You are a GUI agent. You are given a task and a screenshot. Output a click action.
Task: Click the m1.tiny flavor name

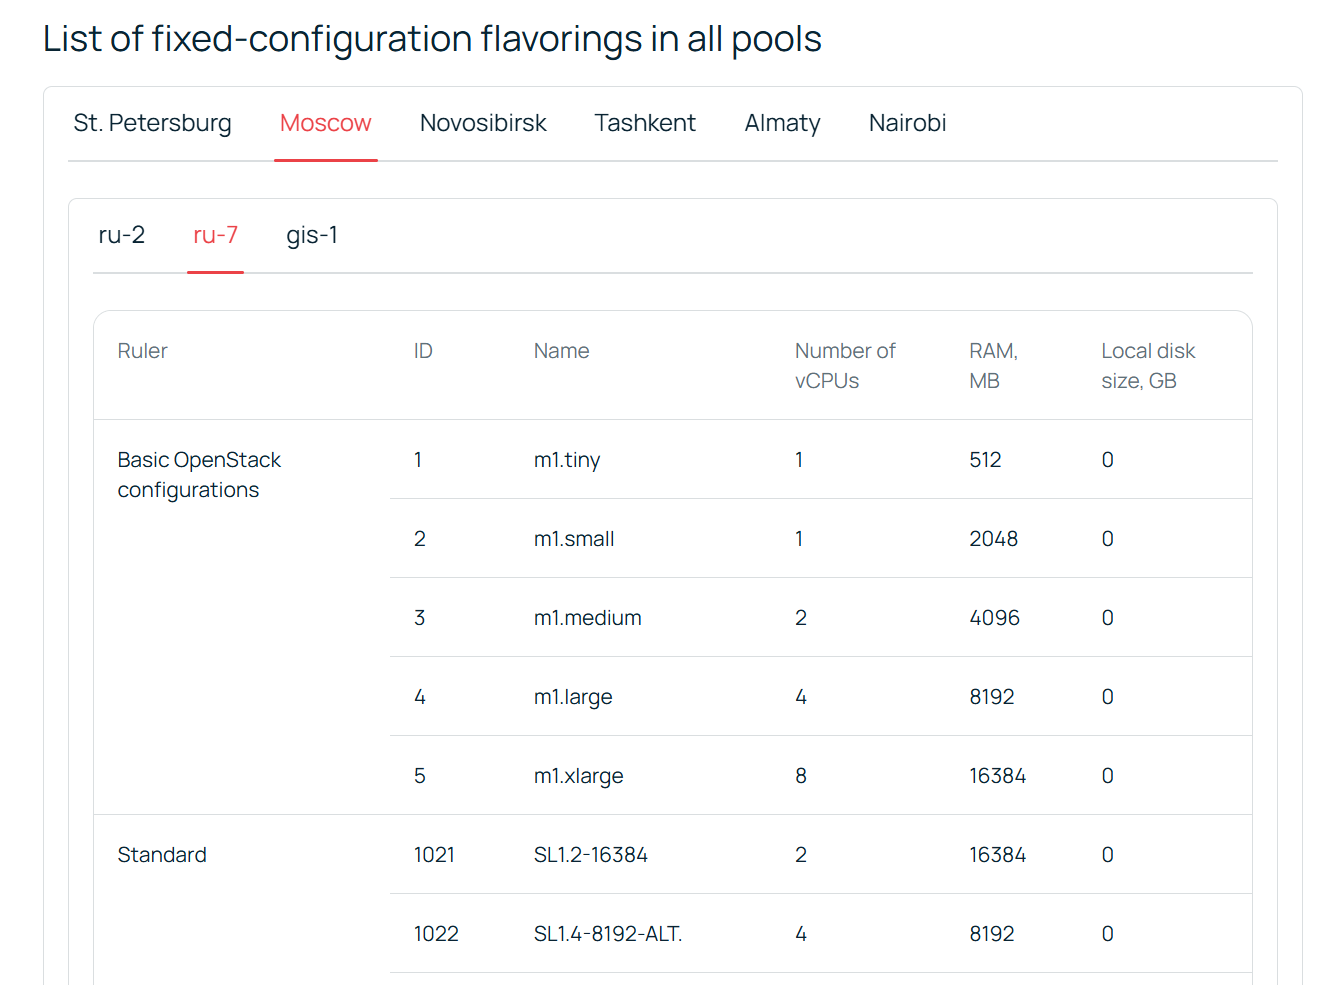567,460
